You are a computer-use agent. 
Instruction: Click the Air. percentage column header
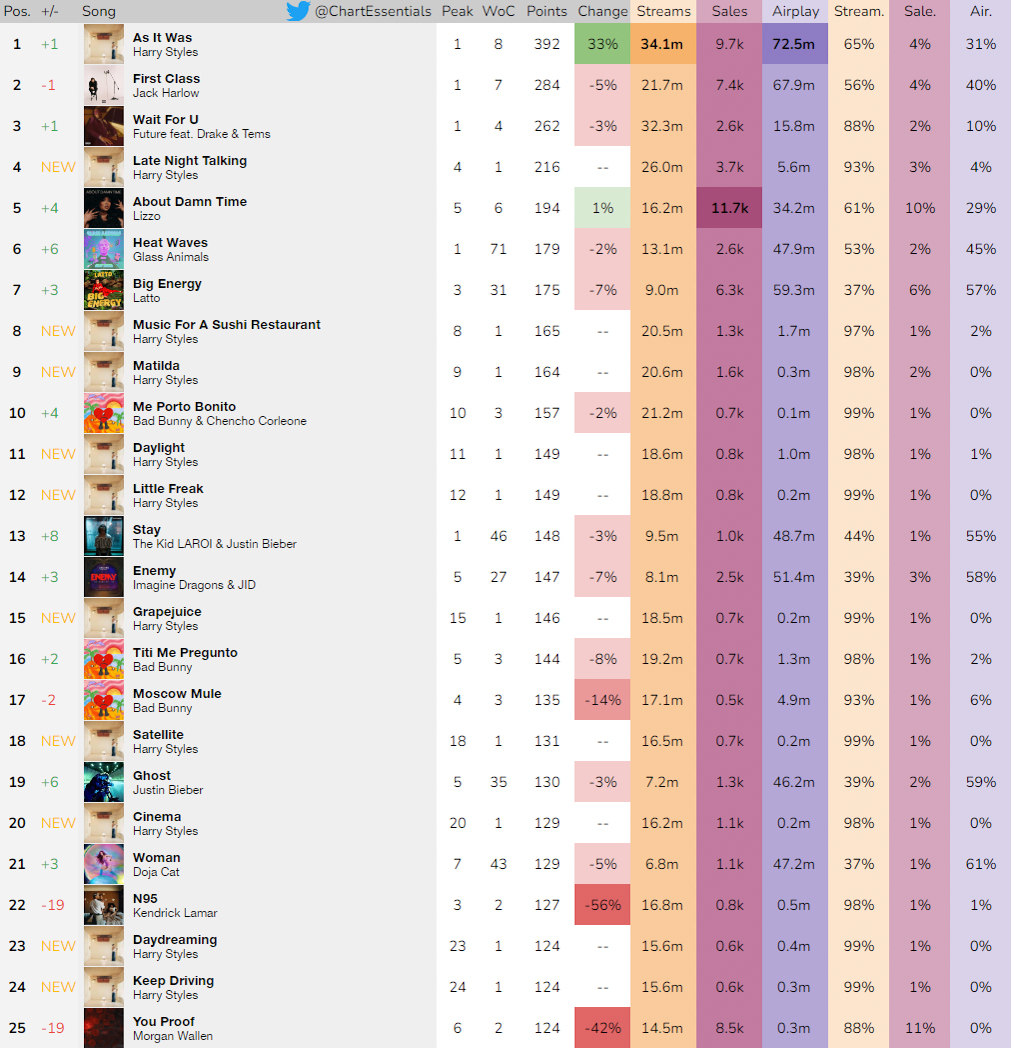(980, 11)
